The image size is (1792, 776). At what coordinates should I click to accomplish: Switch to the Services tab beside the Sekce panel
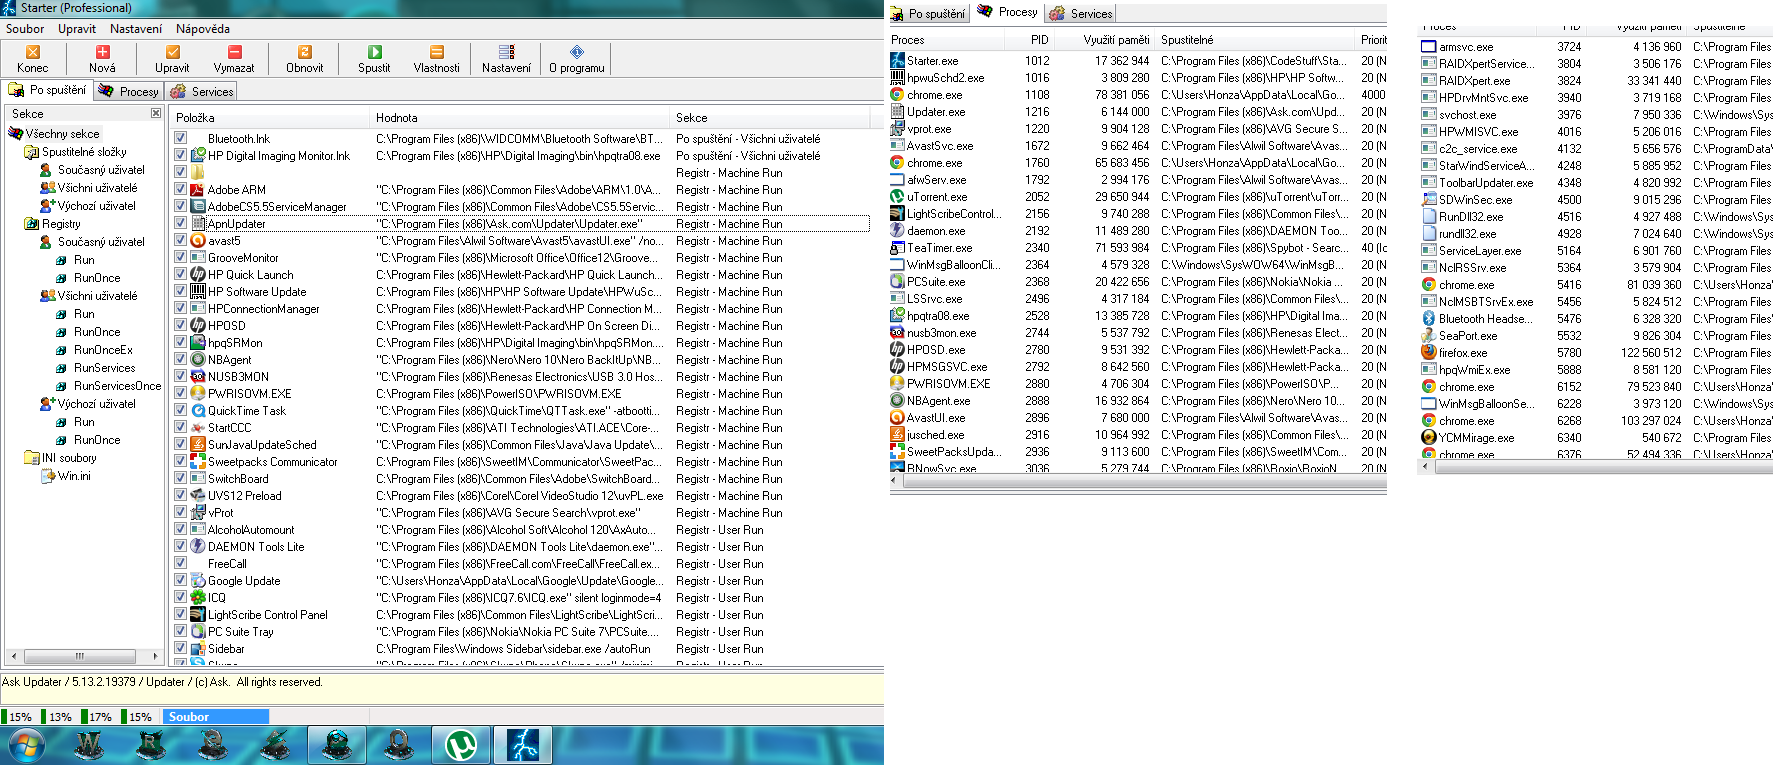[x=202, y=91]
